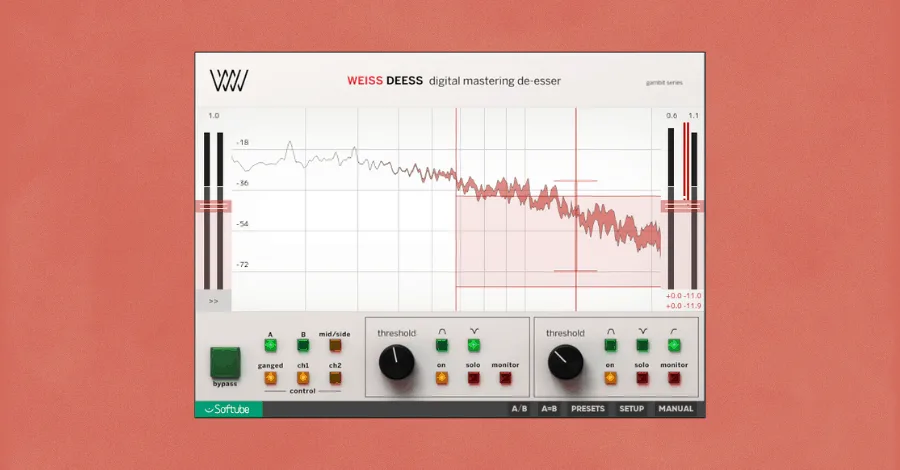This screenshot has height=470, width=900.
Task: Click the A=B copy button
Action: (x=549, y=409)
